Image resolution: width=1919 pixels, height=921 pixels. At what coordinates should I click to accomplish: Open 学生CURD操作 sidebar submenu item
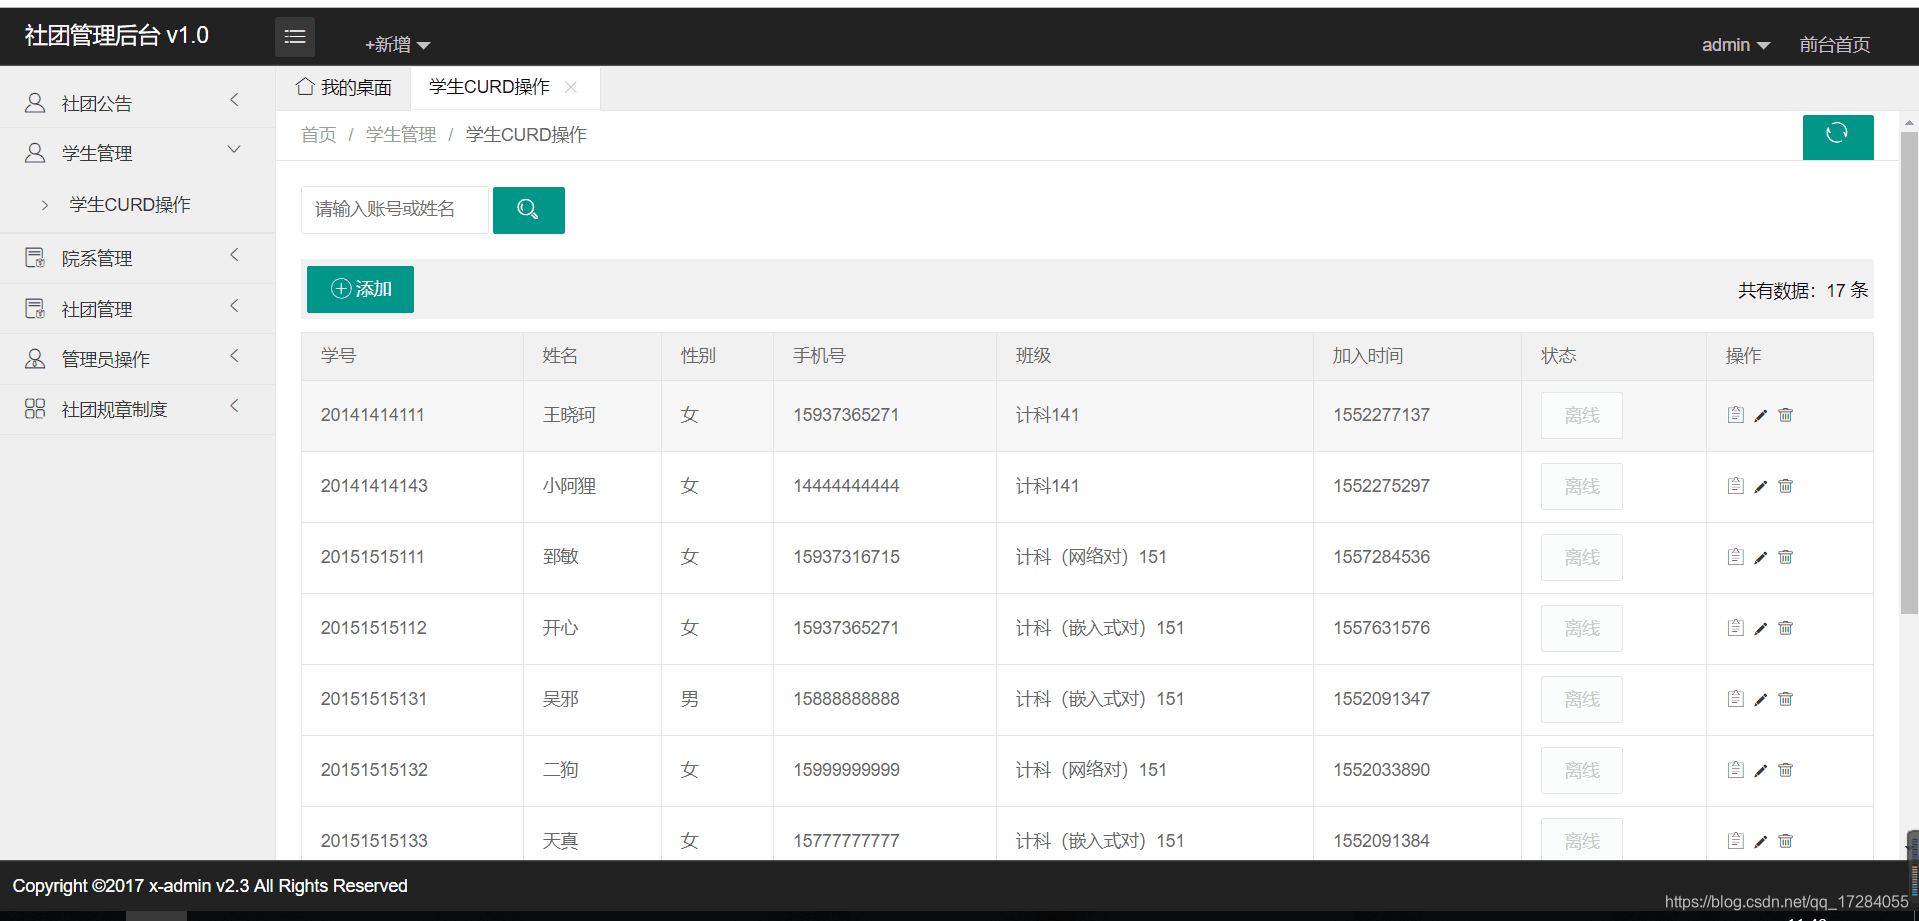[130, 205]
